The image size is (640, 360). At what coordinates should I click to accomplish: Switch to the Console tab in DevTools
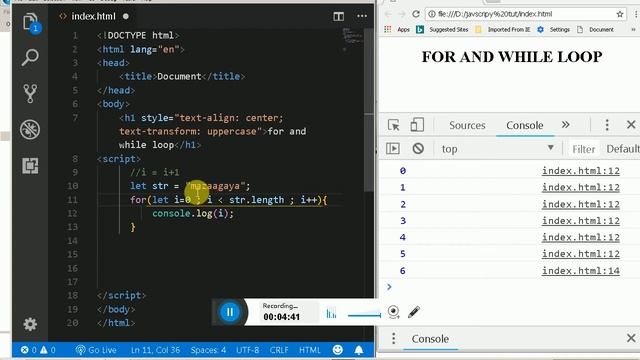click(x=524, y=125)
